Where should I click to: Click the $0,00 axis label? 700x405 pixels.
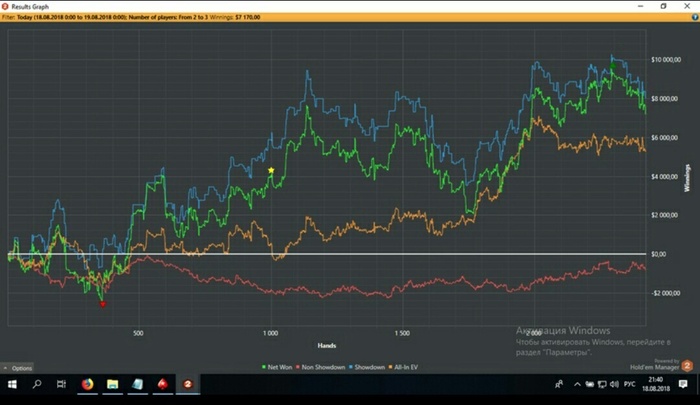(658, 254)
